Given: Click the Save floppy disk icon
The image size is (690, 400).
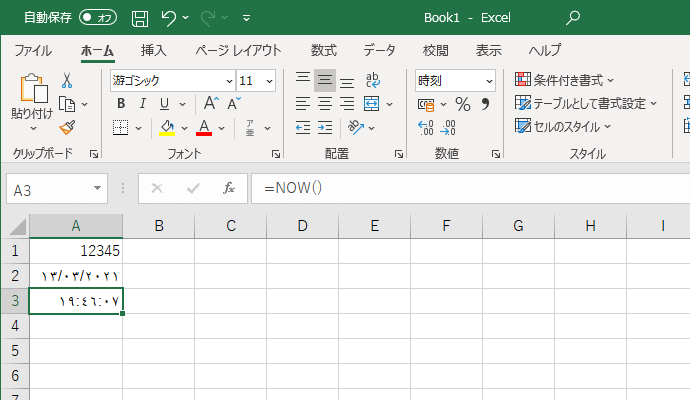Looking at the screenshot, I should (x=140, y=18).
